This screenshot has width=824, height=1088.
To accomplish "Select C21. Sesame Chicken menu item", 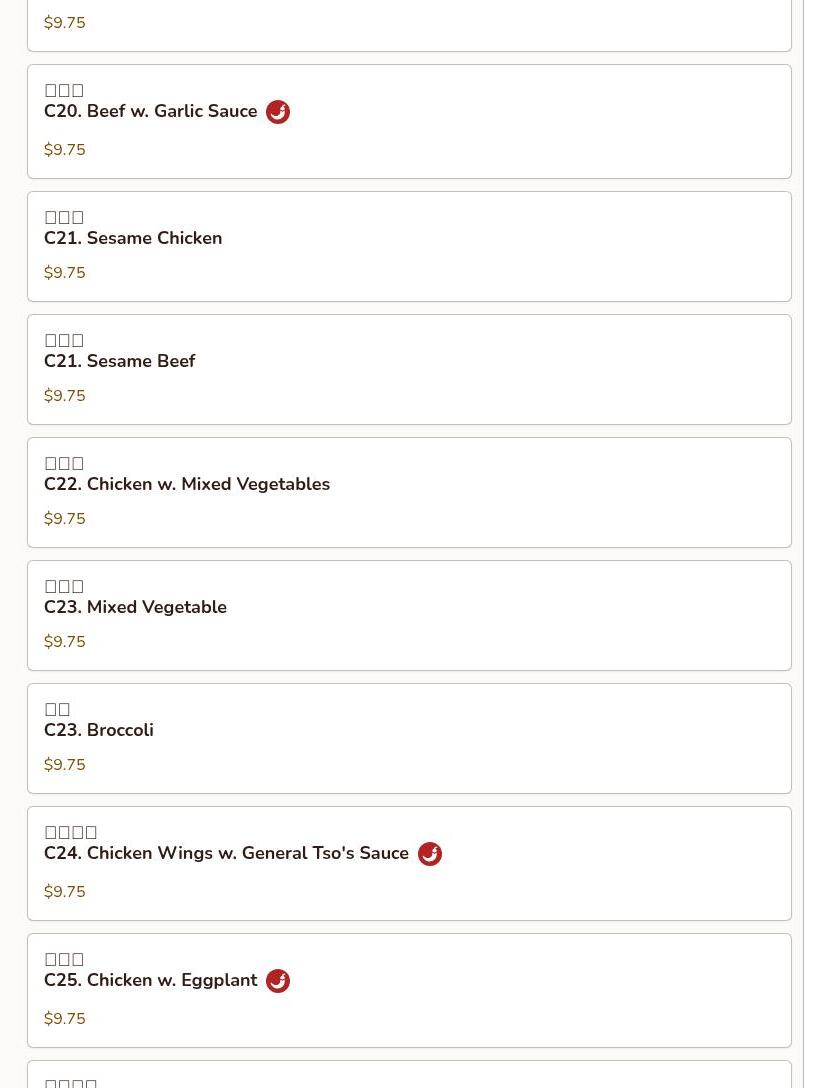I will coord(409,246).
